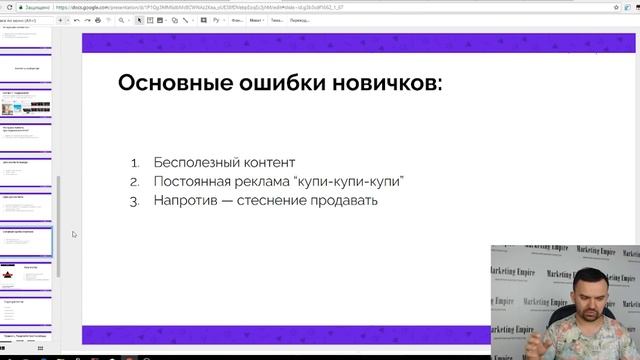Switch to filmstrip view at panel bottom
The image size is (640, 360).
[x=2, y=348]
